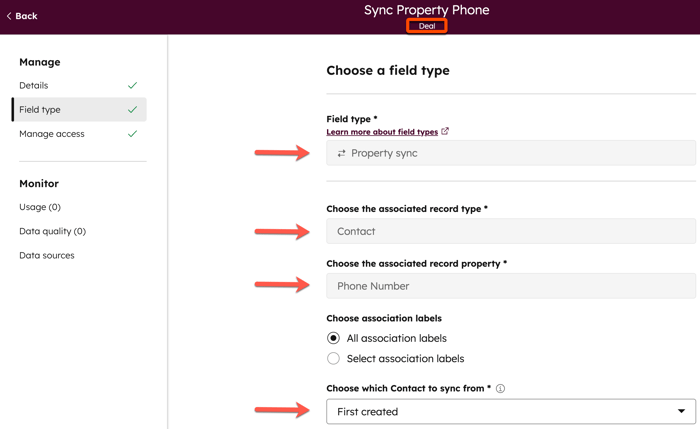Click the green checkmark beside Manage access

coord(132,134)
